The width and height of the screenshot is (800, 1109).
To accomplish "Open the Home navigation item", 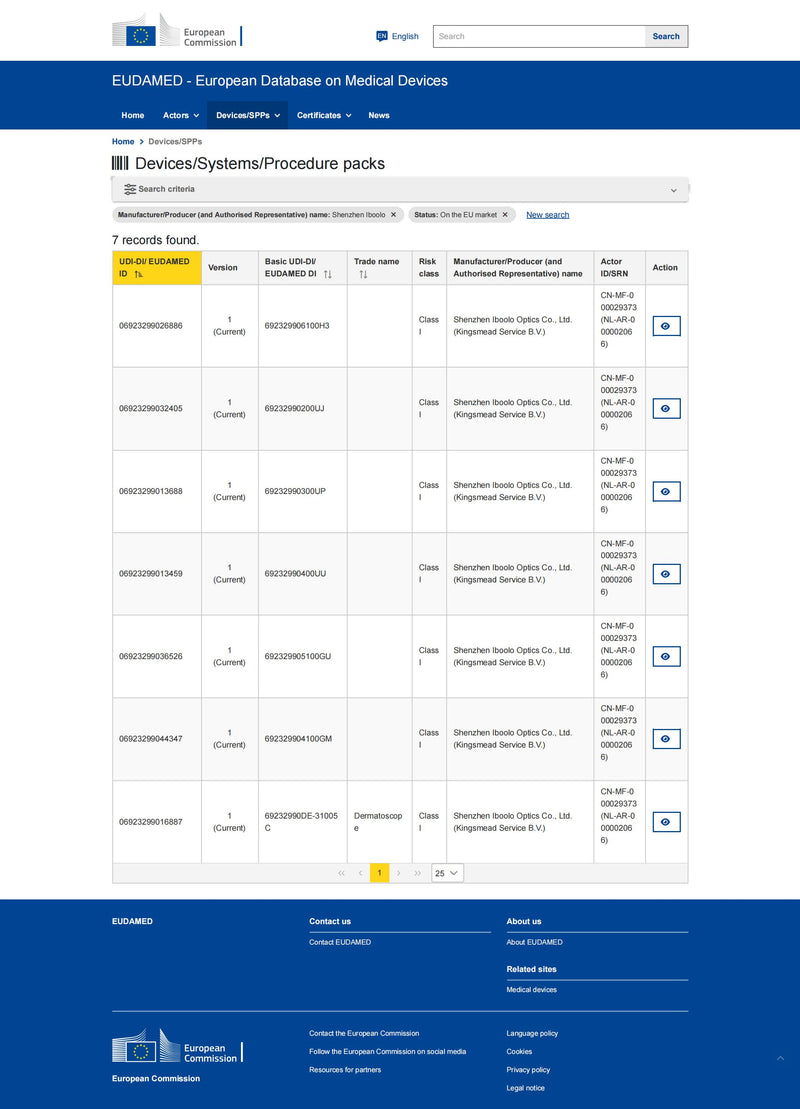I will click(x=133, y=115).
